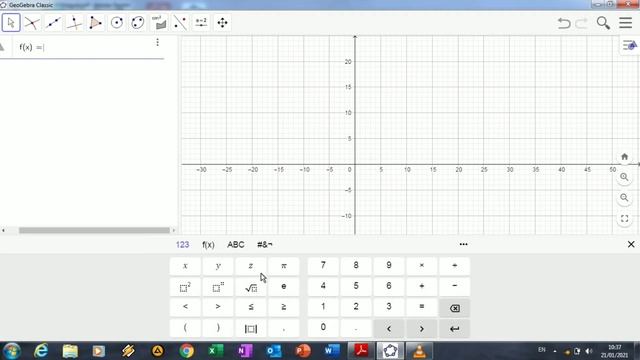Open the three-dot options for f(x) row
Screen dimensions: 640x360
coord(158,42)
